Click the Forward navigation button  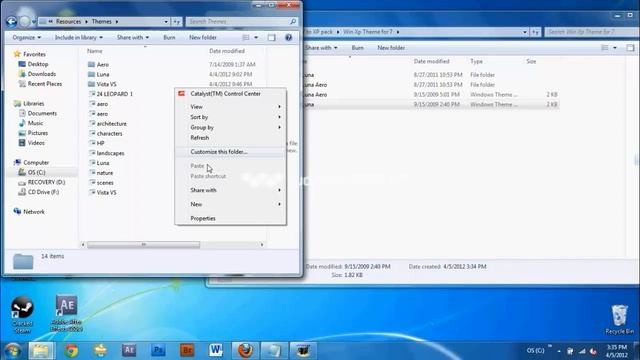[25, 21]
